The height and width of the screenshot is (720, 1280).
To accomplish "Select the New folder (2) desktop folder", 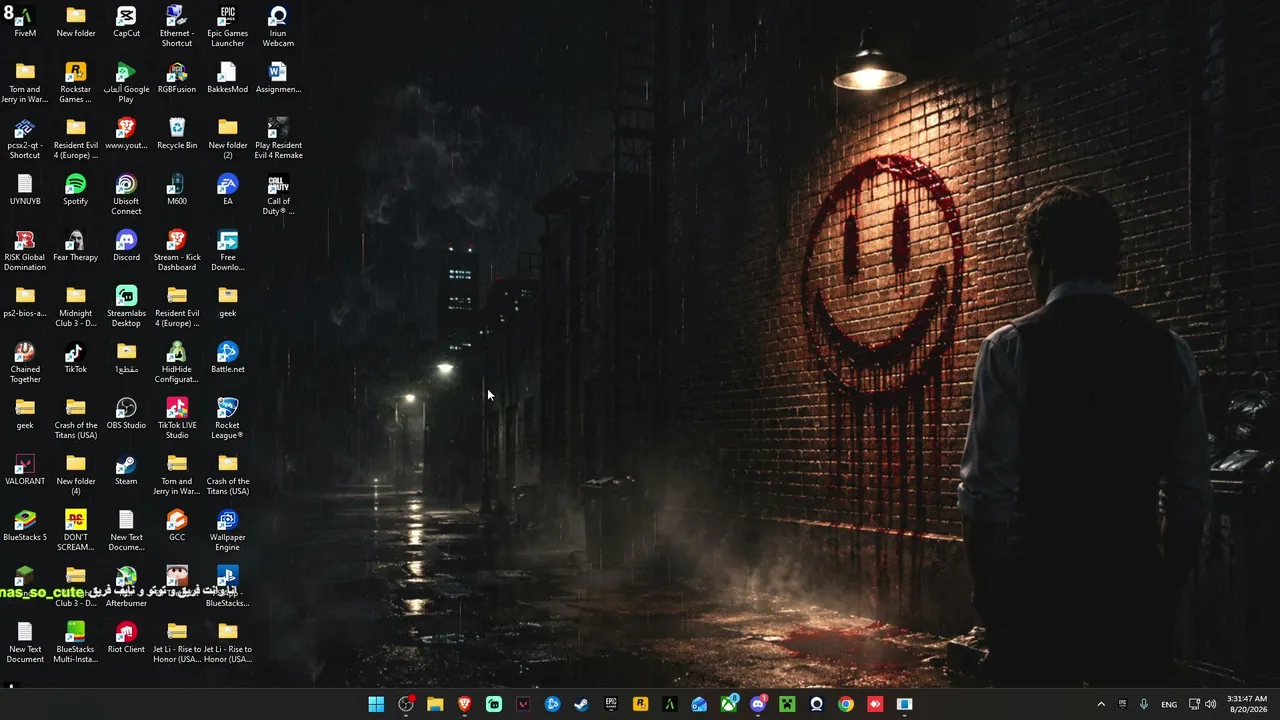I will [228, 138].
